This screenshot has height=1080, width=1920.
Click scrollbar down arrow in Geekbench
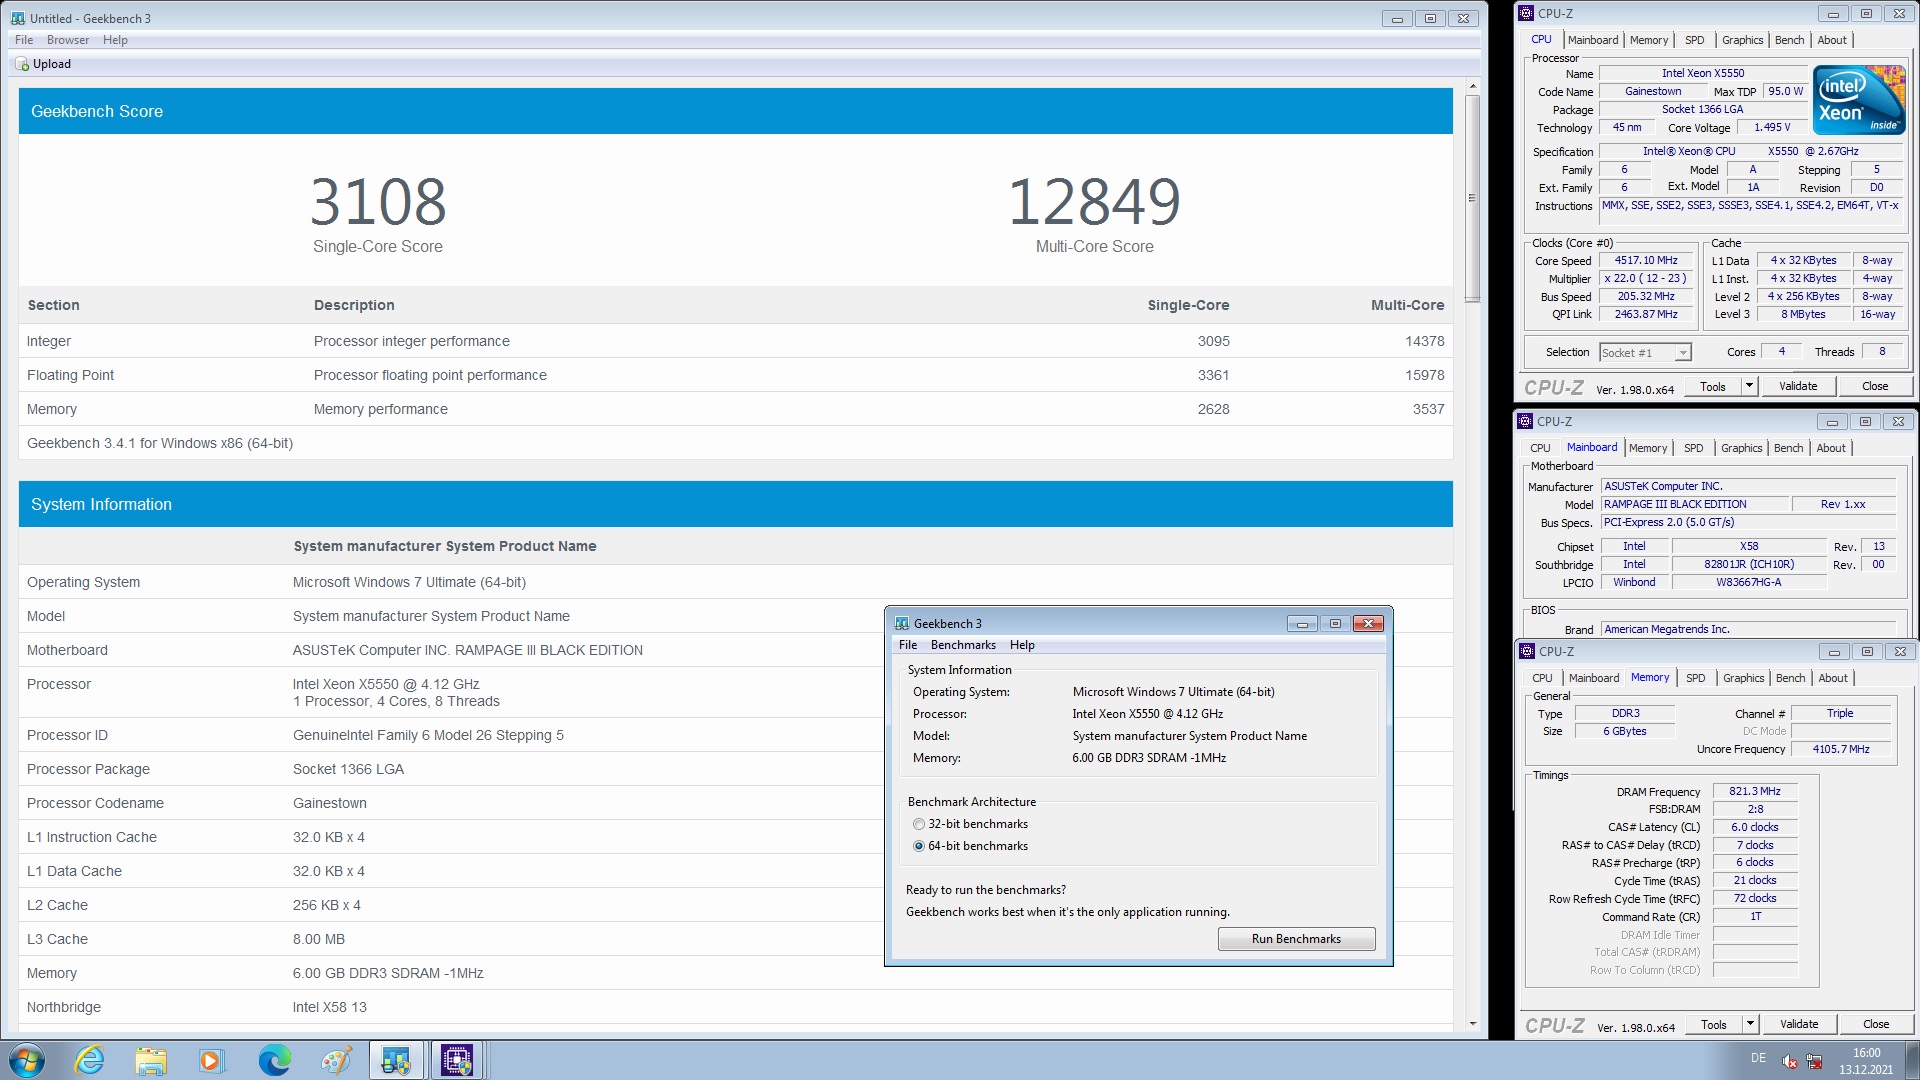[x=1472, y=1024]
